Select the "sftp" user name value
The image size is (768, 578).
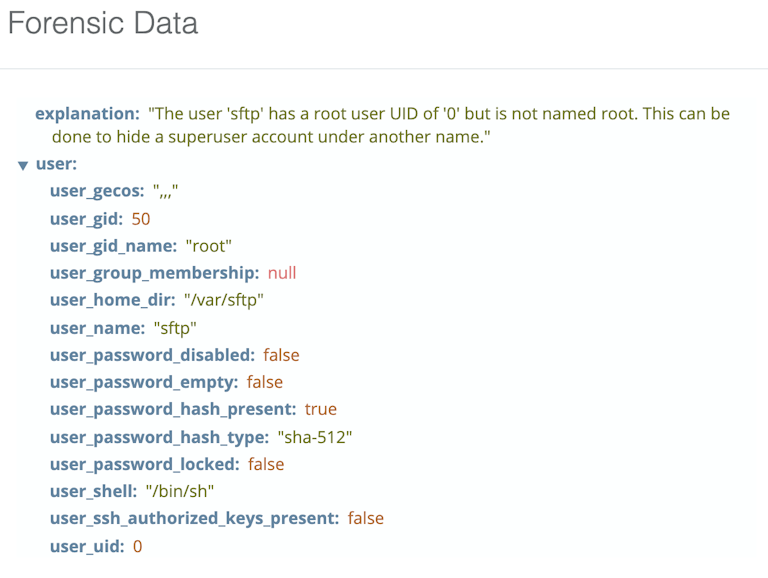click(175, 327)
